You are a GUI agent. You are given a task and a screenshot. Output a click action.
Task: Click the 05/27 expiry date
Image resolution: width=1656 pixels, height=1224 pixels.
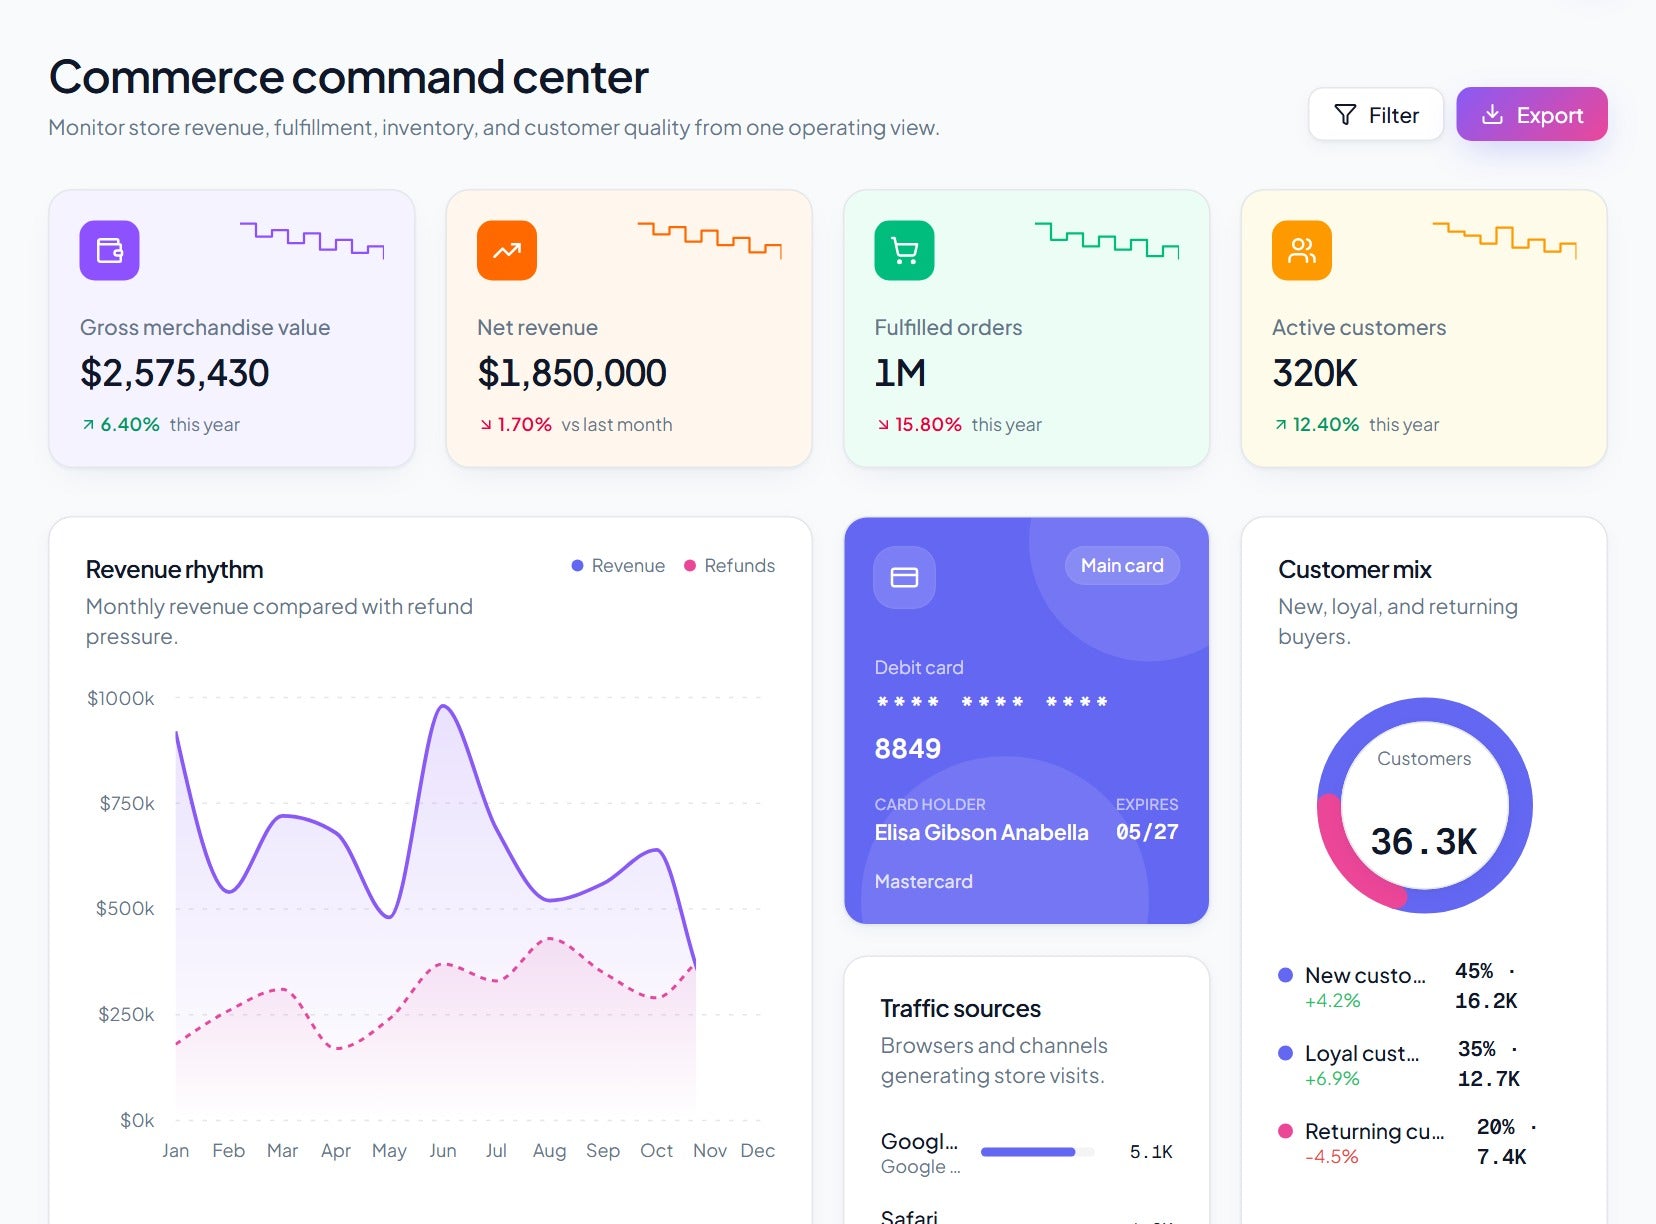tap(1147, 832)
